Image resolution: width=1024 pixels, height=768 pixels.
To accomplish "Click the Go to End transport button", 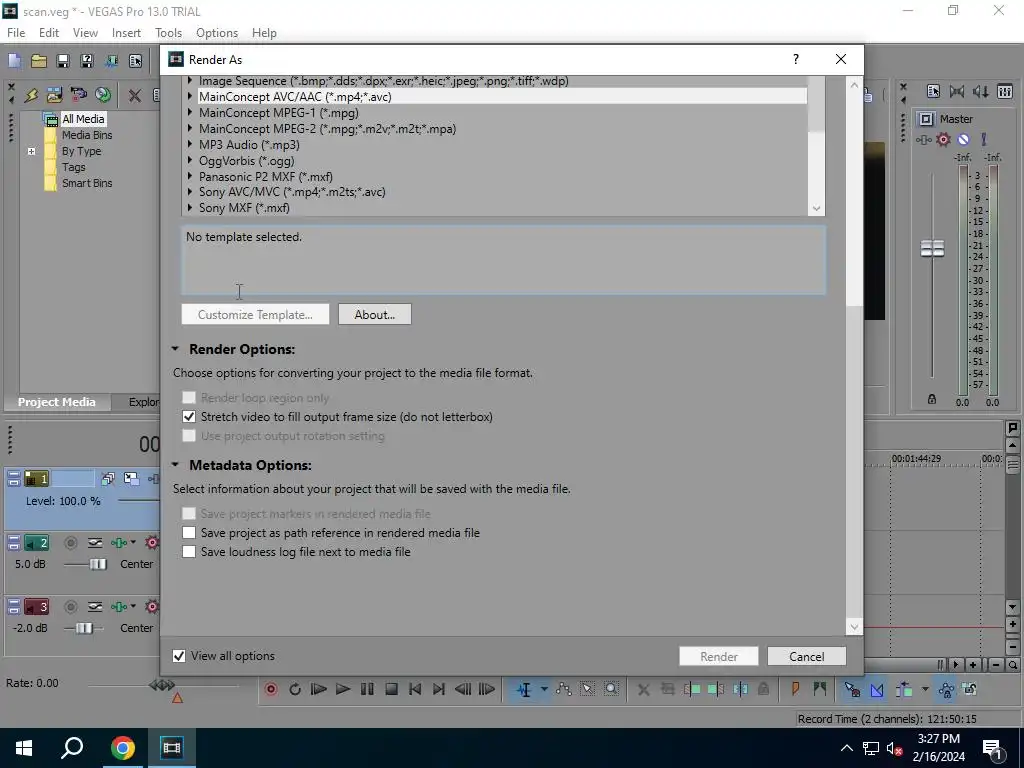I will click(x=439, y=689).
